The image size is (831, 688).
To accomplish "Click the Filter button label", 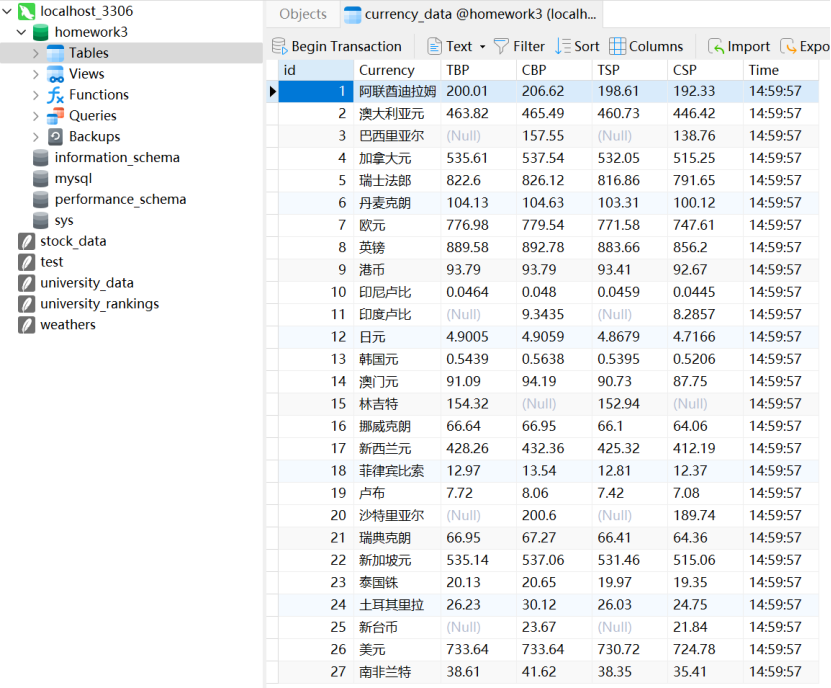I will tap(528, 47).
